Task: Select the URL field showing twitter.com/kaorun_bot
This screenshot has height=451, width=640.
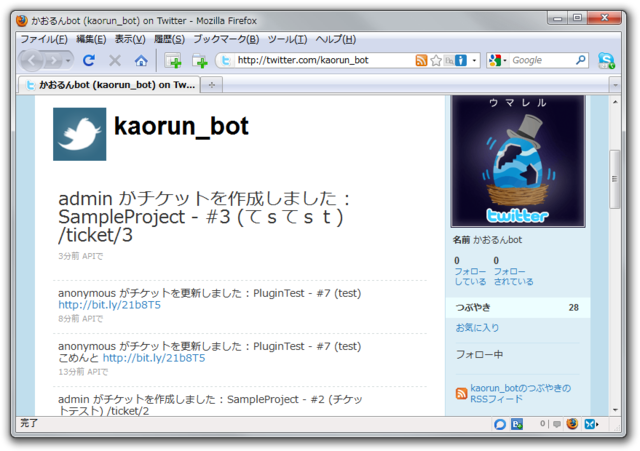Action: point(324,60)
